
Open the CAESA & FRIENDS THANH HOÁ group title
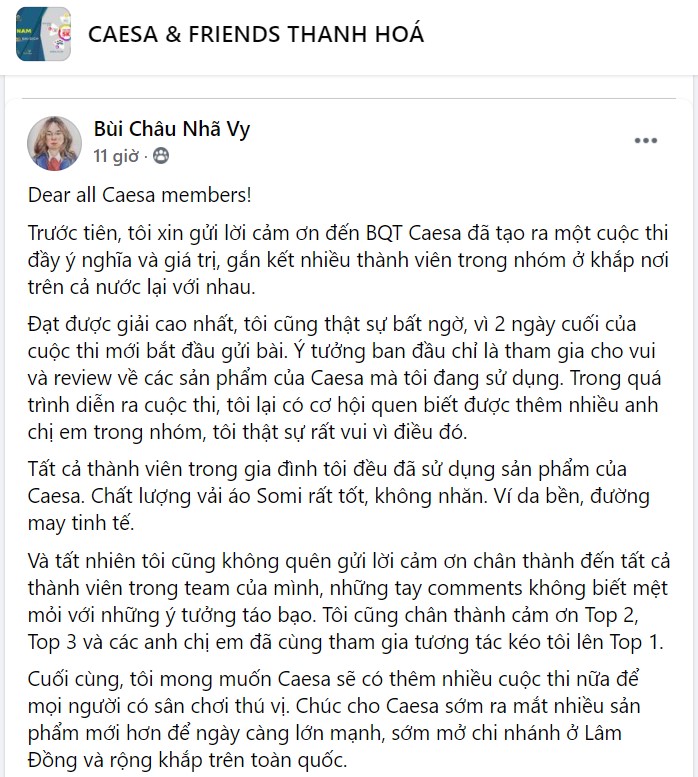tap(256, 34)
